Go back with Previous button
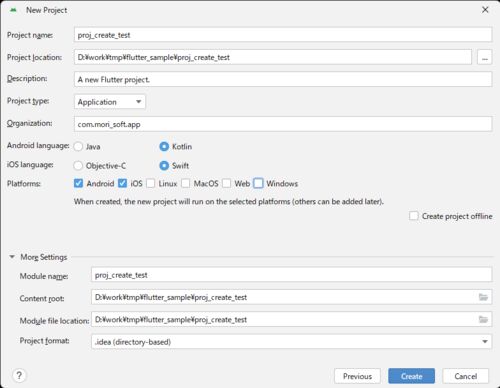Image resolution: width=500 pixels, height=388 pixels. point(357,376)
